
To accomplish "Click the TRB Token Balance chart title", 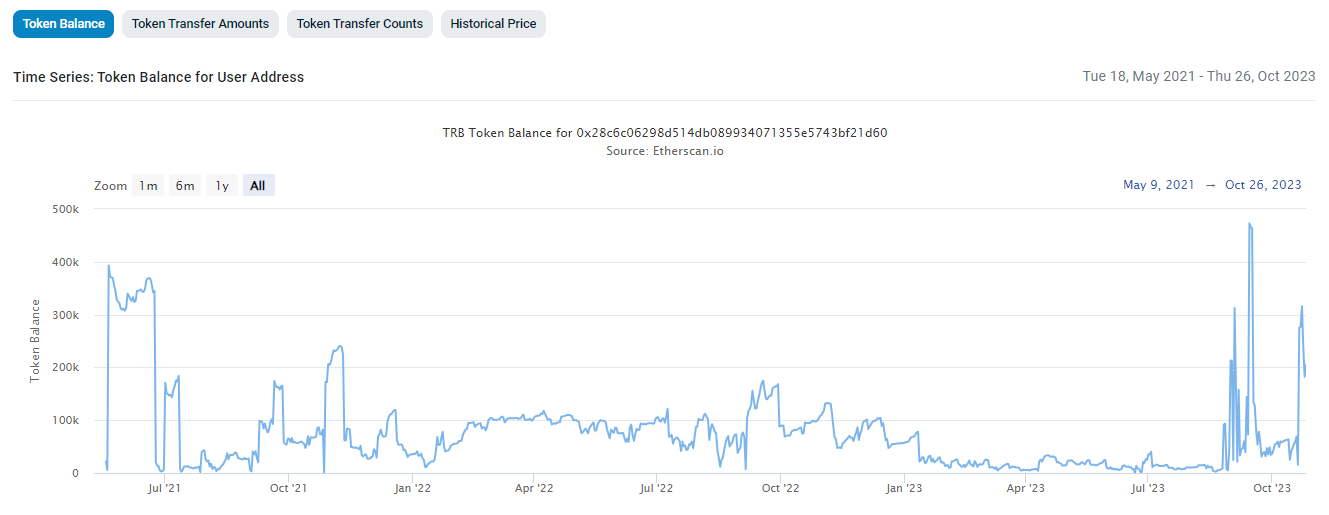I will click(x=664, y=133).
